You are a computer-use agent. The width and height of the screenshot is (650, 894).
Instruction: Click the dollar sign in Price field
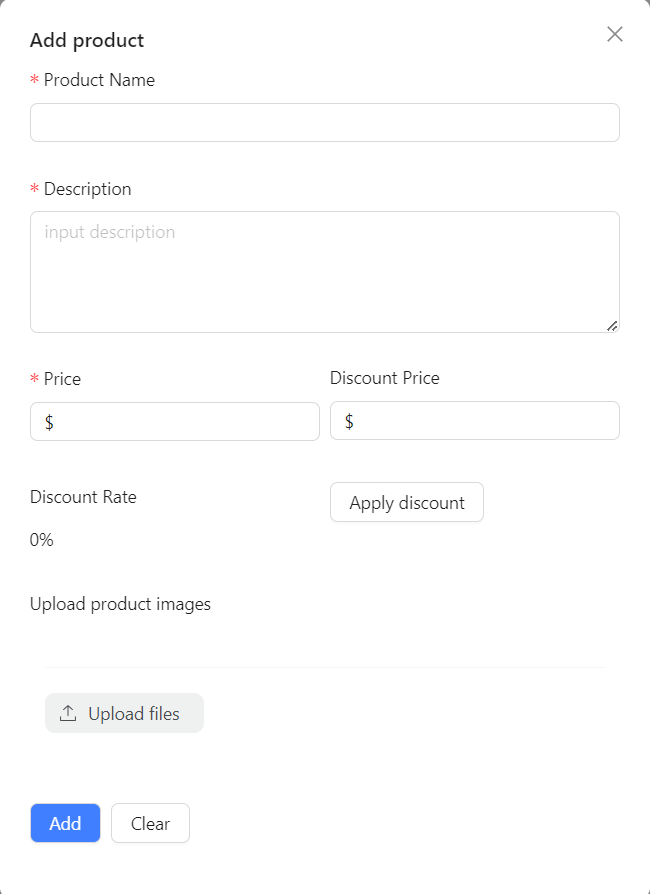49,422
